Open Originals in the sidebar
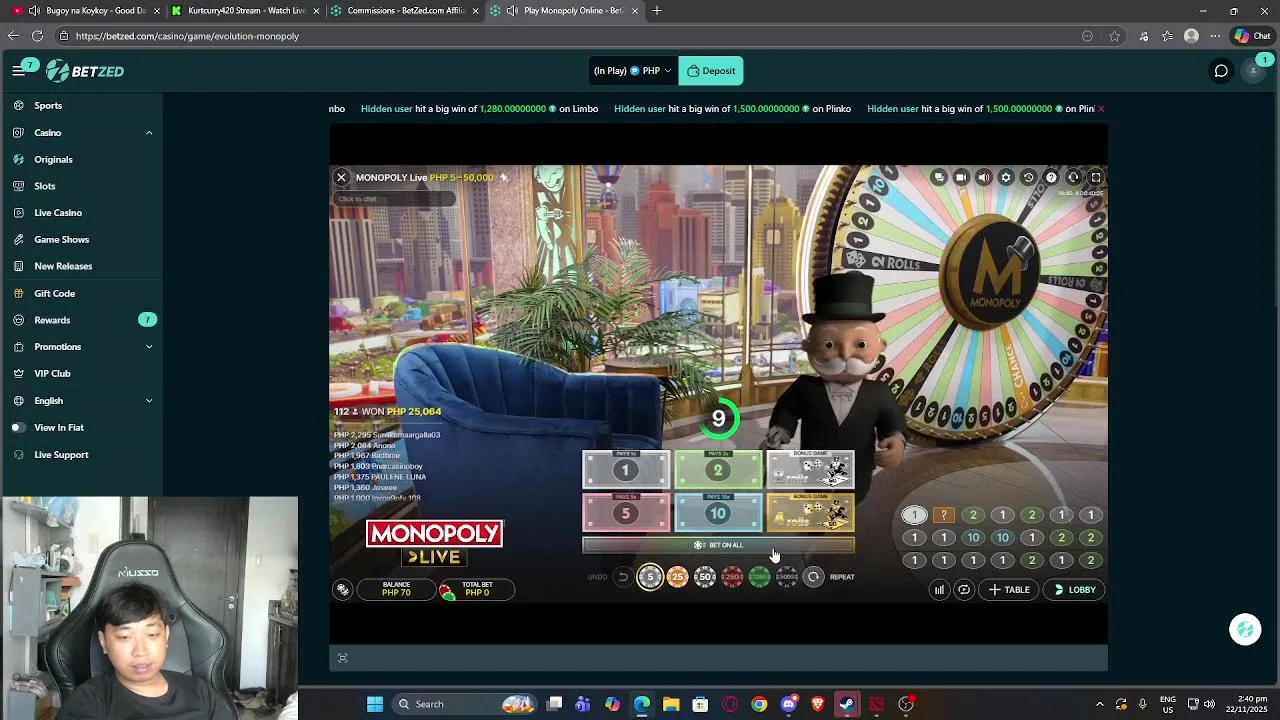This screenshot has width=1280, height=720. (x=53, y=159)
